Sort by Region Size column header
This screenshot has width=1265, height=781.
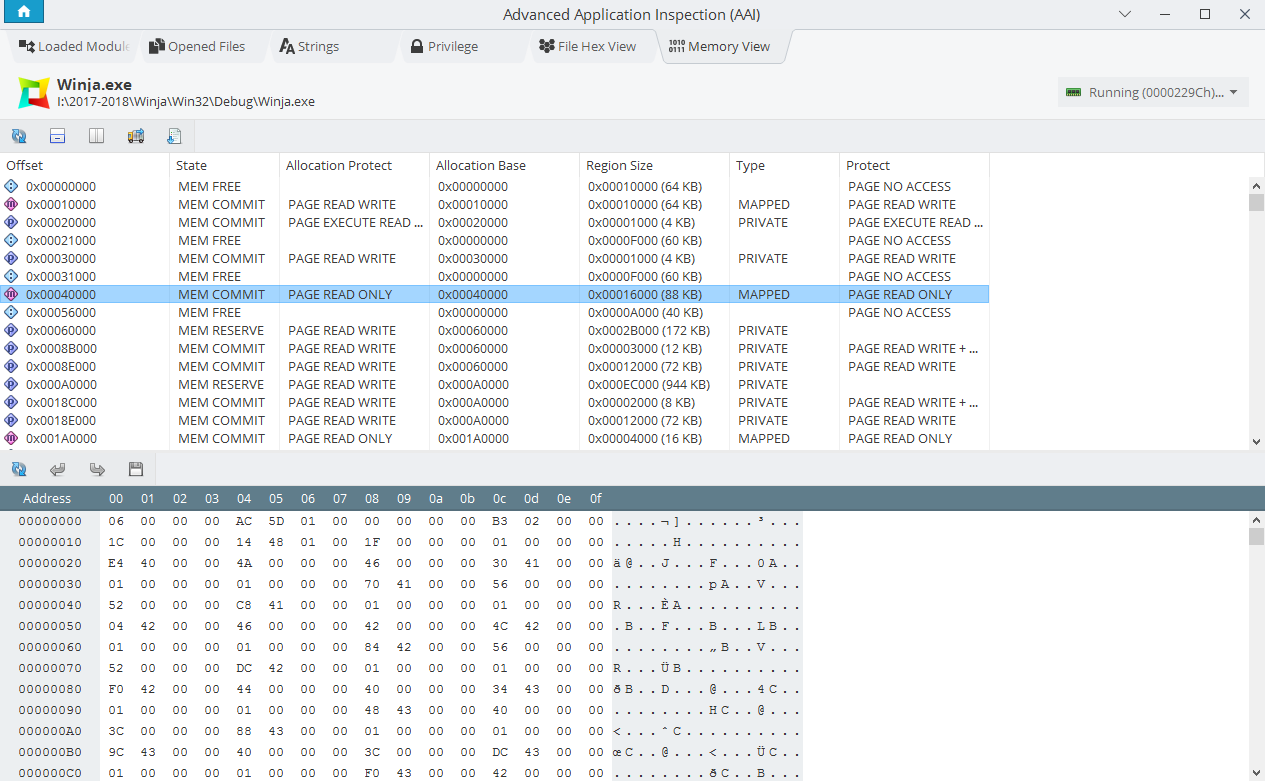click(620, 166)
